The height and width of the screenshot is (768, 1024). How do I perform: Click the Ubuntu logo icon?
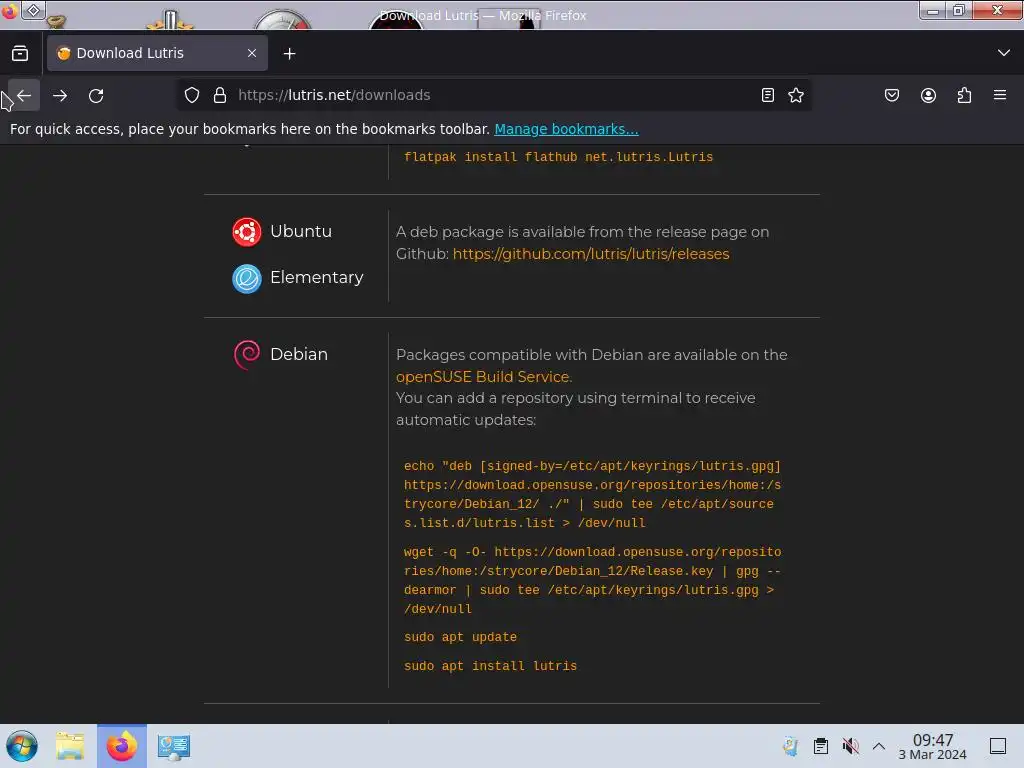click(247, 232)
